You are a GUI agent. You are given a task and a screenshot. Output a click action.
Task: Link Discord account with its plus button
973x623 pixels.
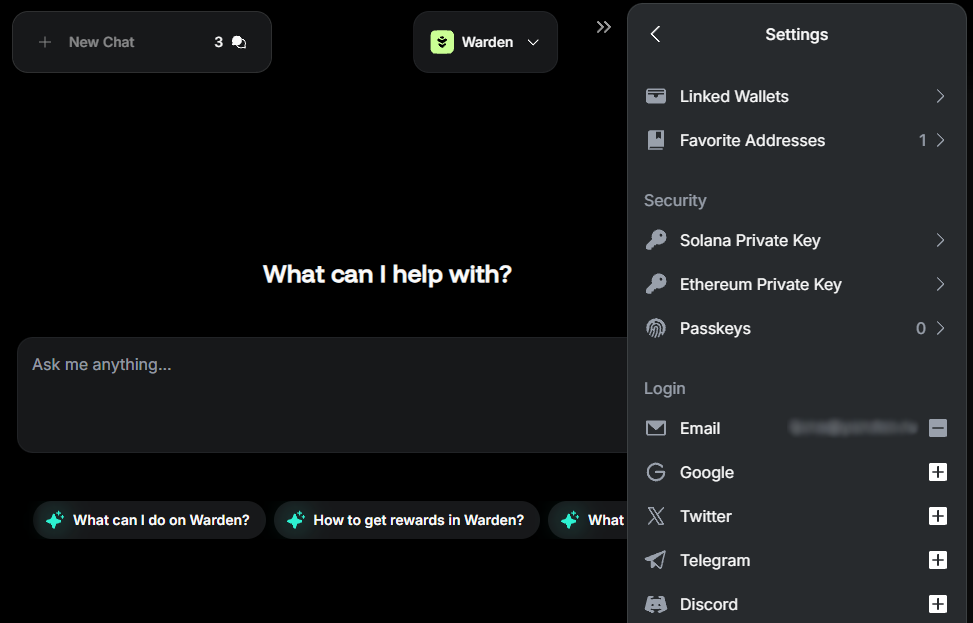(938, 604)
